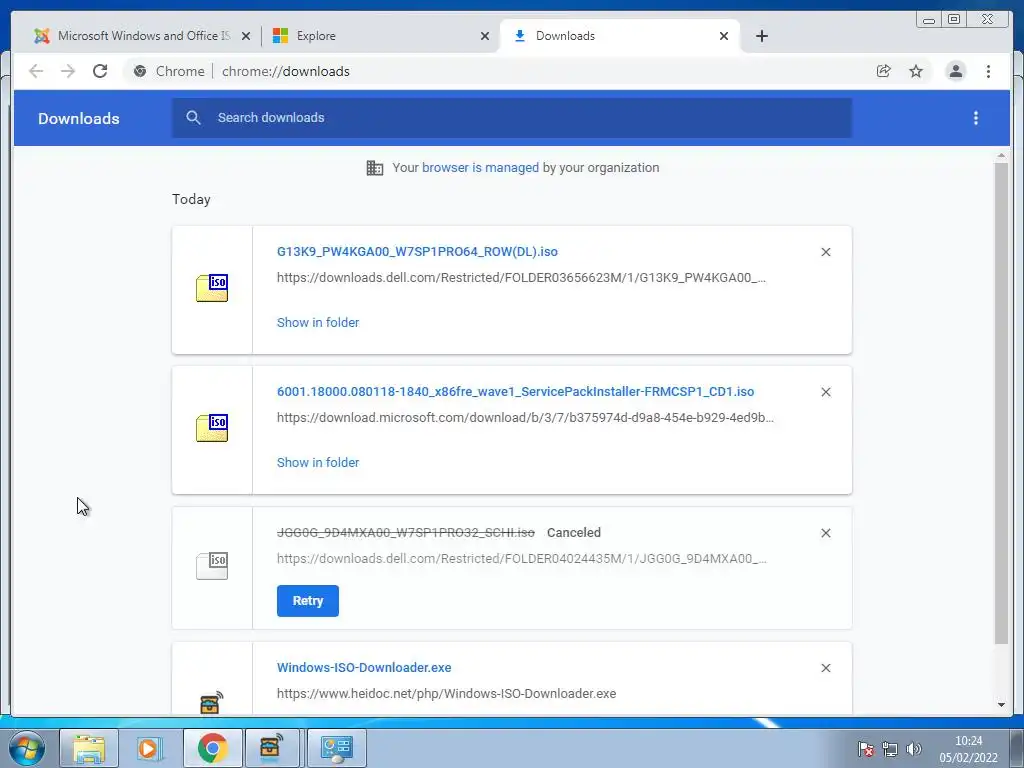Open the volume speaker tray icon
The image size is (1024, 768).
click(914, 749)
